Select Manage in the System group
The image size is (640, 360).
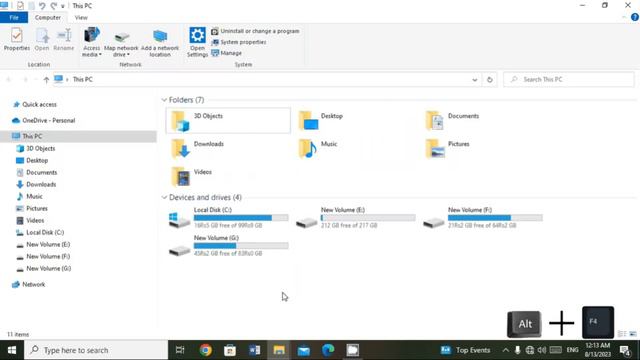click(x=227, y=53)
